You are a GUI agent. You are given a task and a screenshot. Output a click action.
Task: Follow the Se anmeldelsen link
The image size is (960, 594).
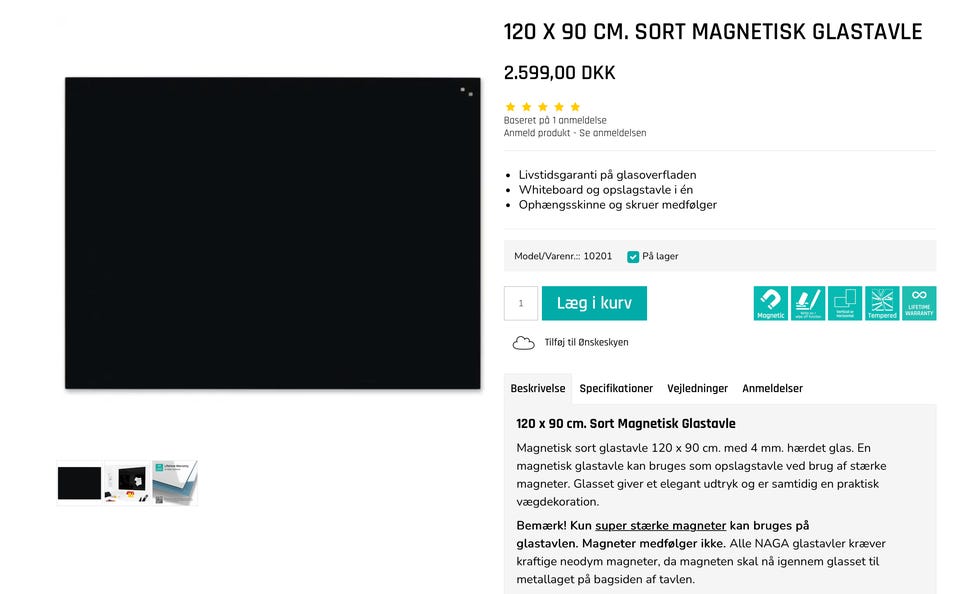tap(613, 133)
